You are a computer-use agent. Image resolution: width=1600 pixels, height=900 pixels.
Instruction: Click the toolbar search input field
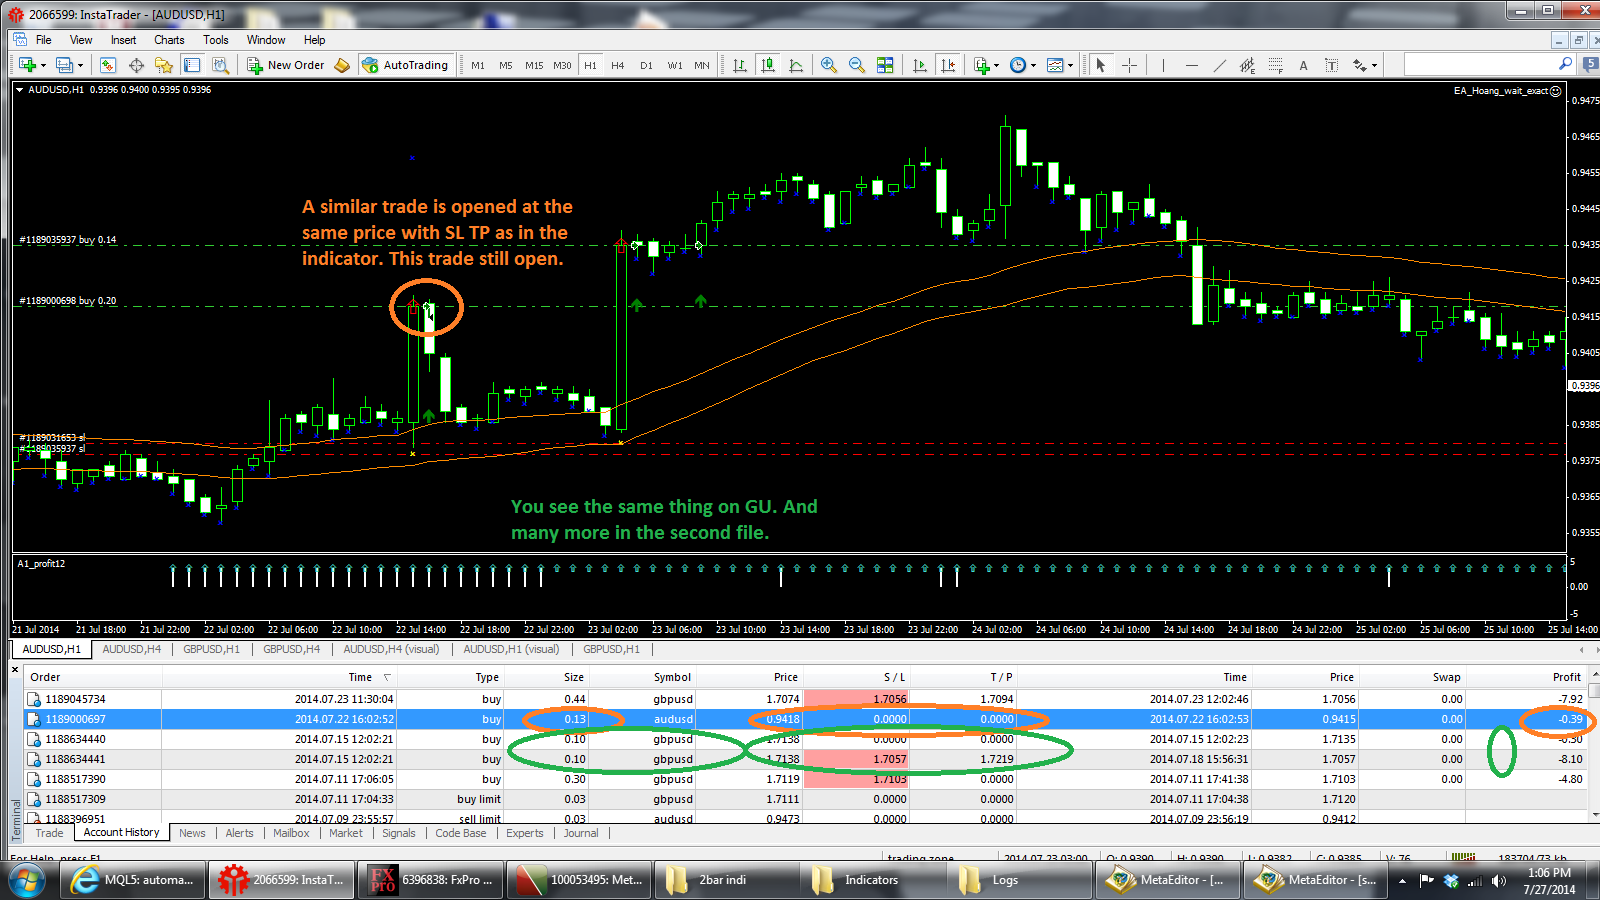click(x=1480, y=64)
